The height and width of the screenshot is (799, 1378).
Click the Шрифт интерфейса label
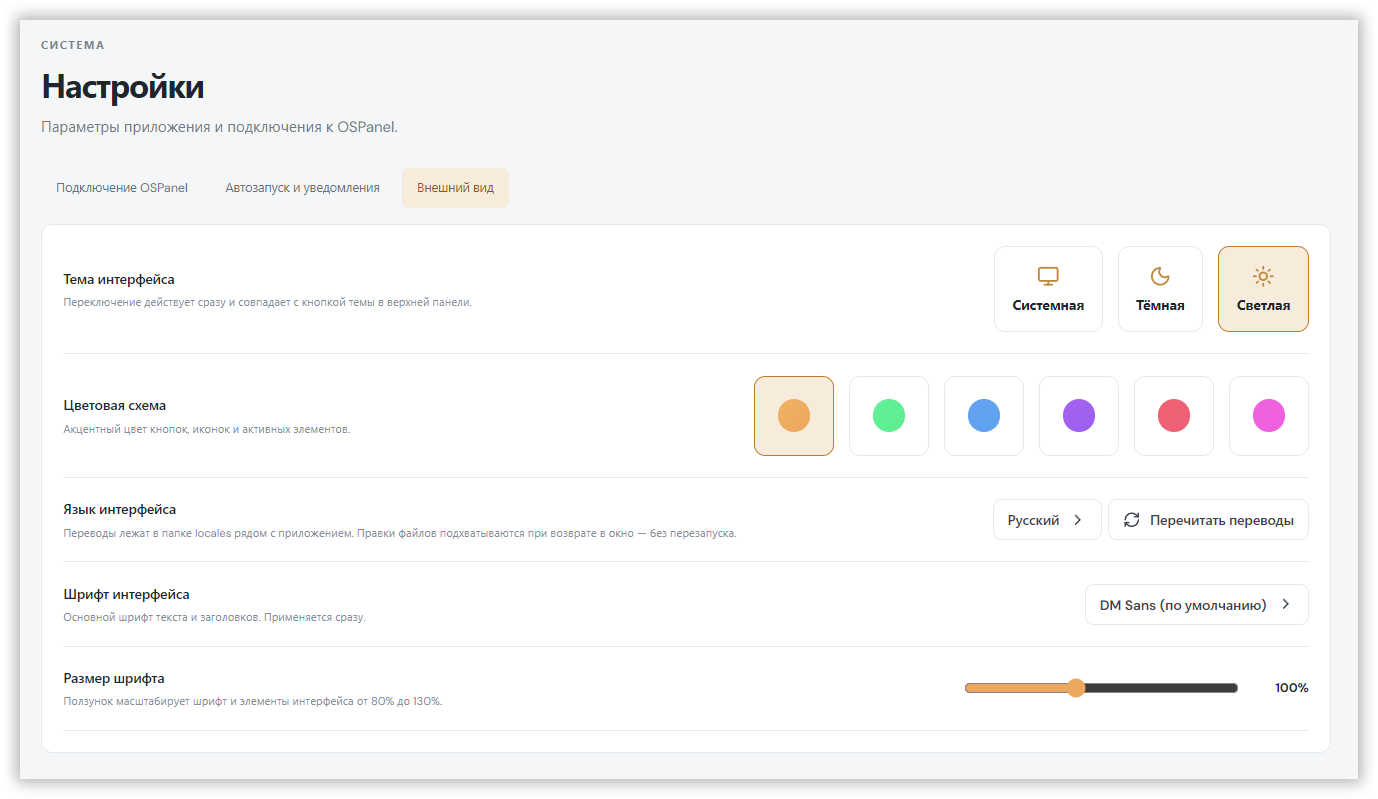pos(126,595)
